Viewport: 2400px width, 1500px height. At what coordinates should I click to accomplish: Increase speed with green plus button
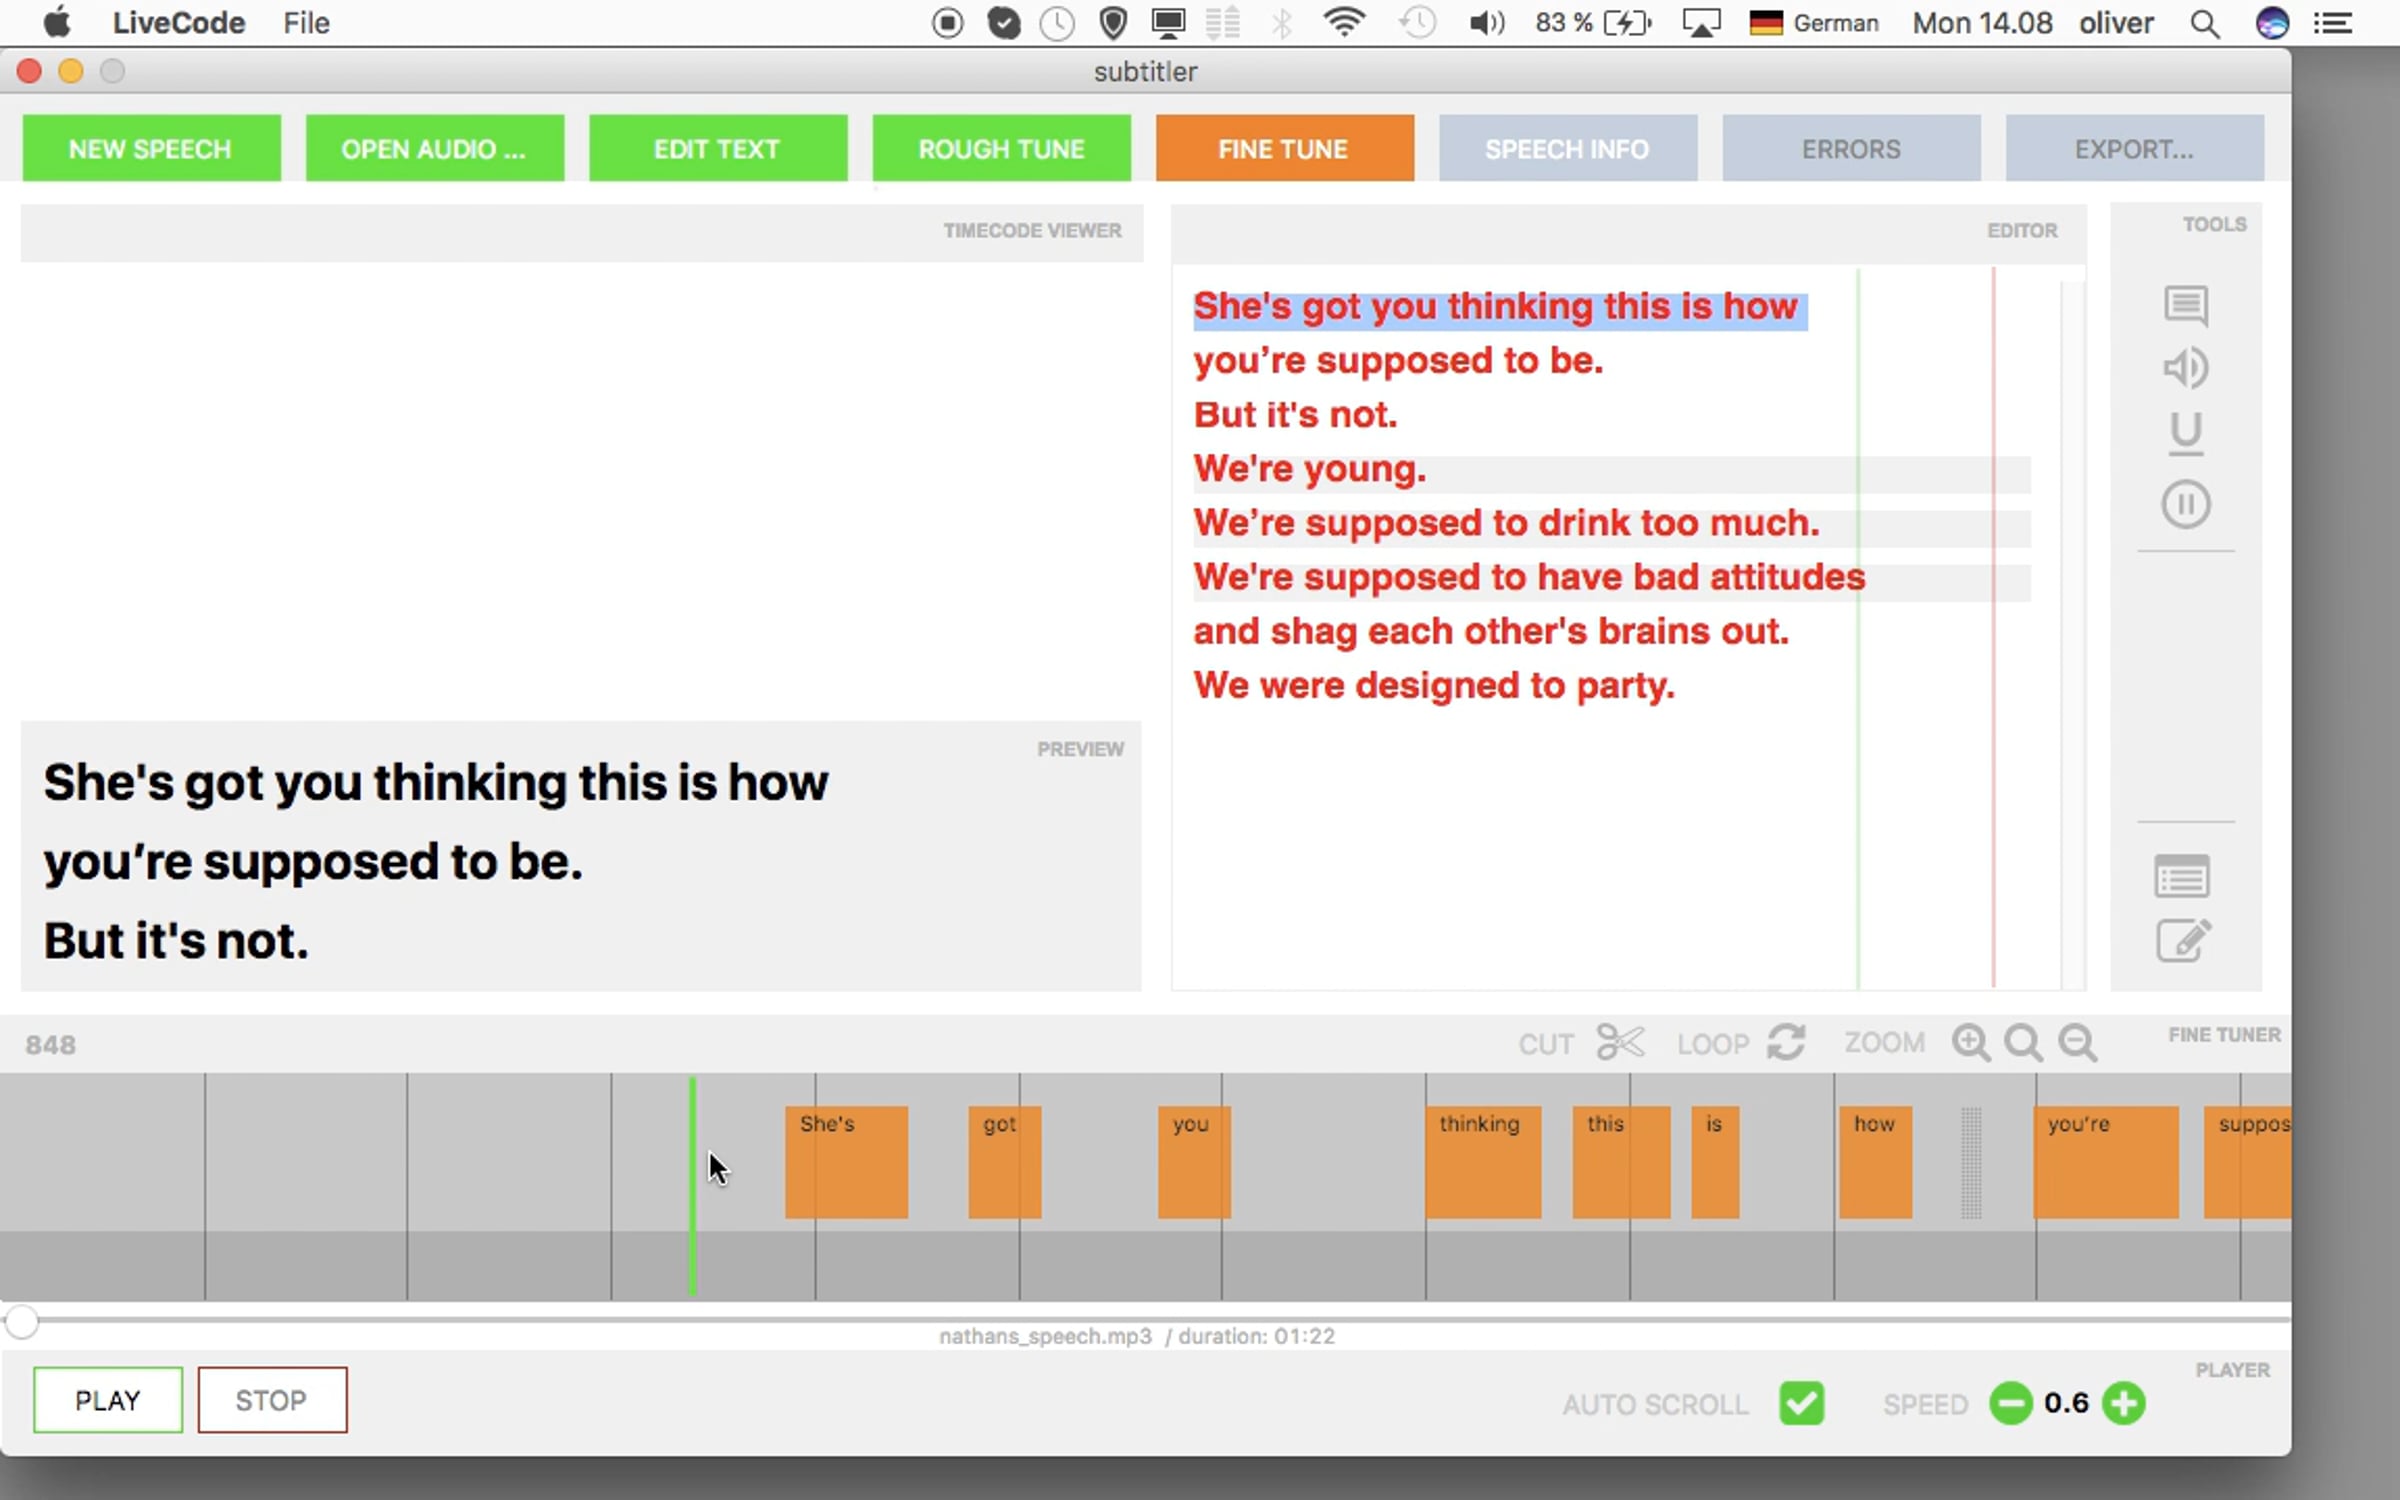[2124, 1402]
